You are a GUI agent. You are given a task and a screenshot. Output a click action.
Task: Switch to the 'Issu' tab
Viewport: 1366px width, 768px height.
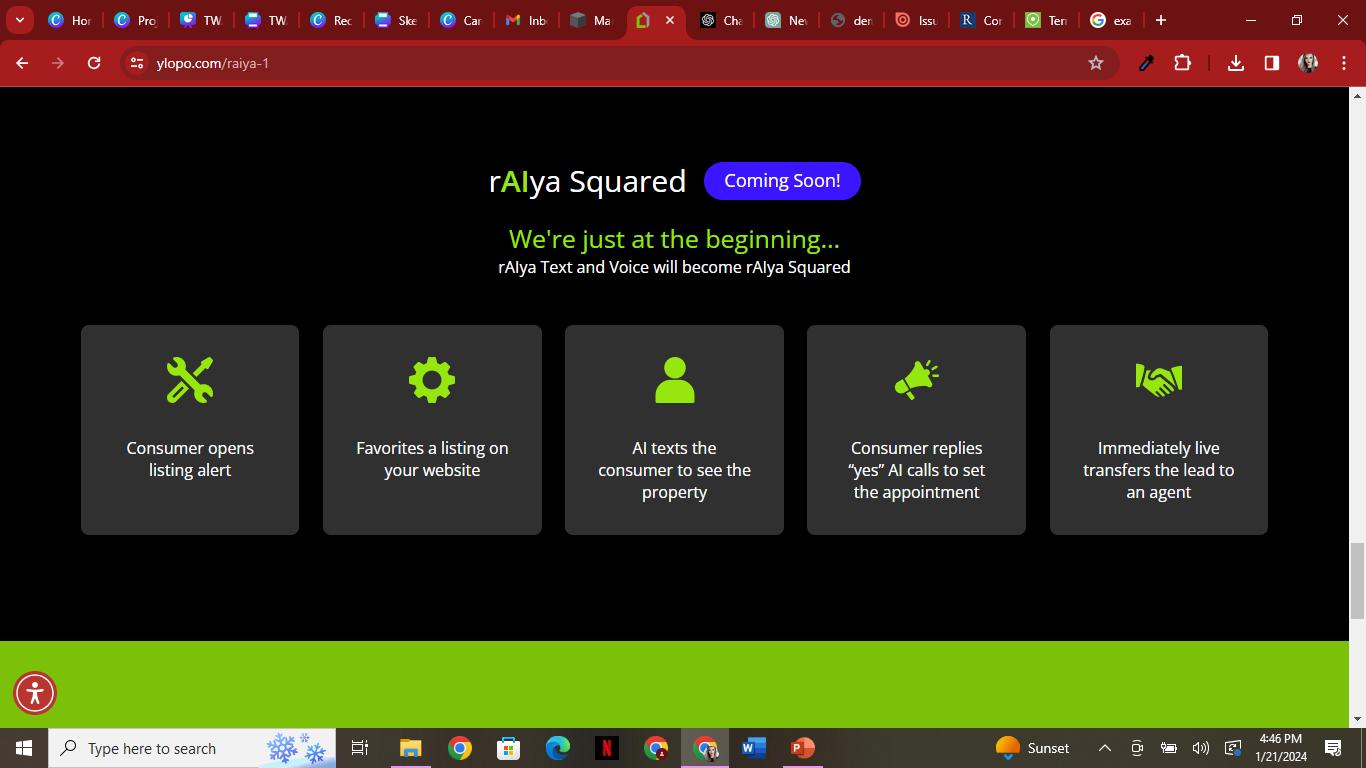[x=916, y=20]
